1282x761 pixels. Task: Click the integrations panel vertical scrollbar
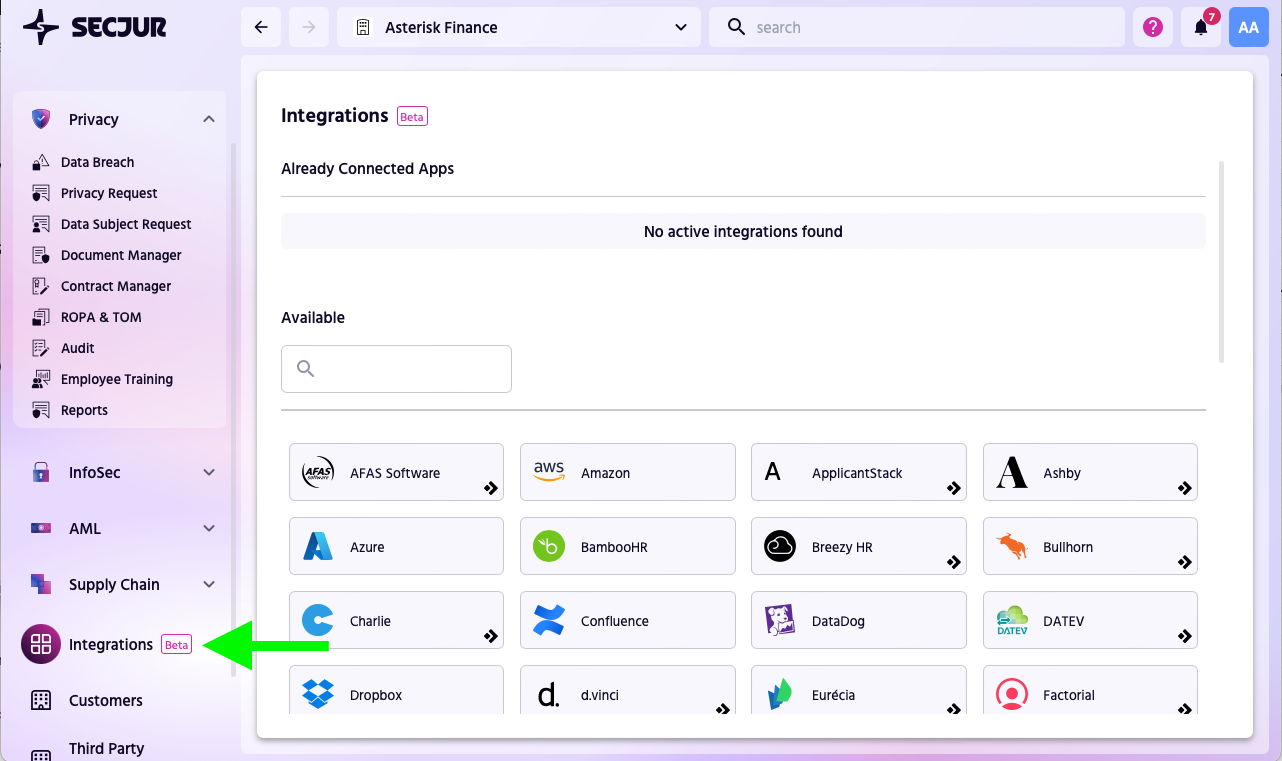click(1222, 262)
